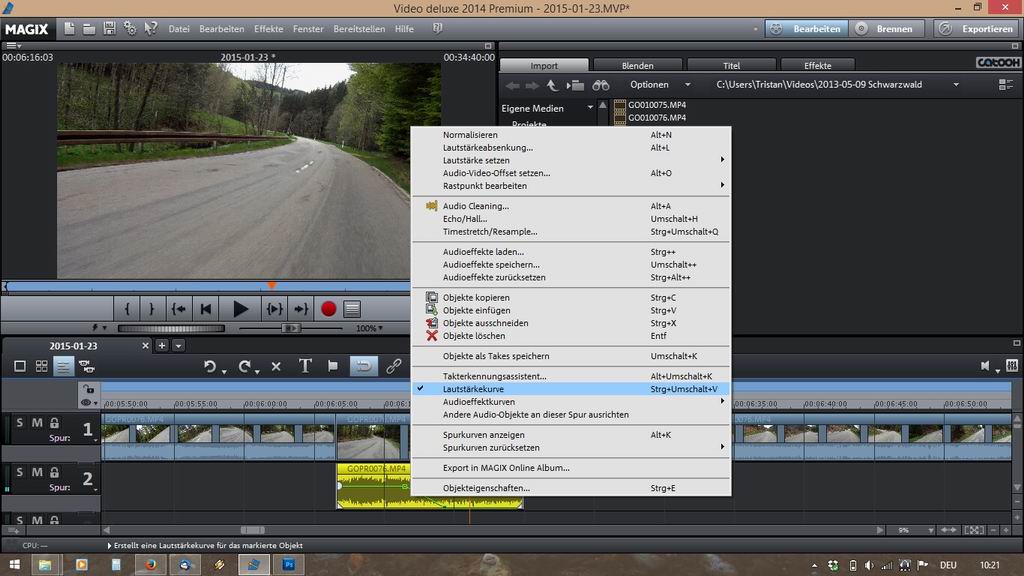Mute track 1 with the M button
This screenshot has width=1024, height=576.
click(36, 423)
